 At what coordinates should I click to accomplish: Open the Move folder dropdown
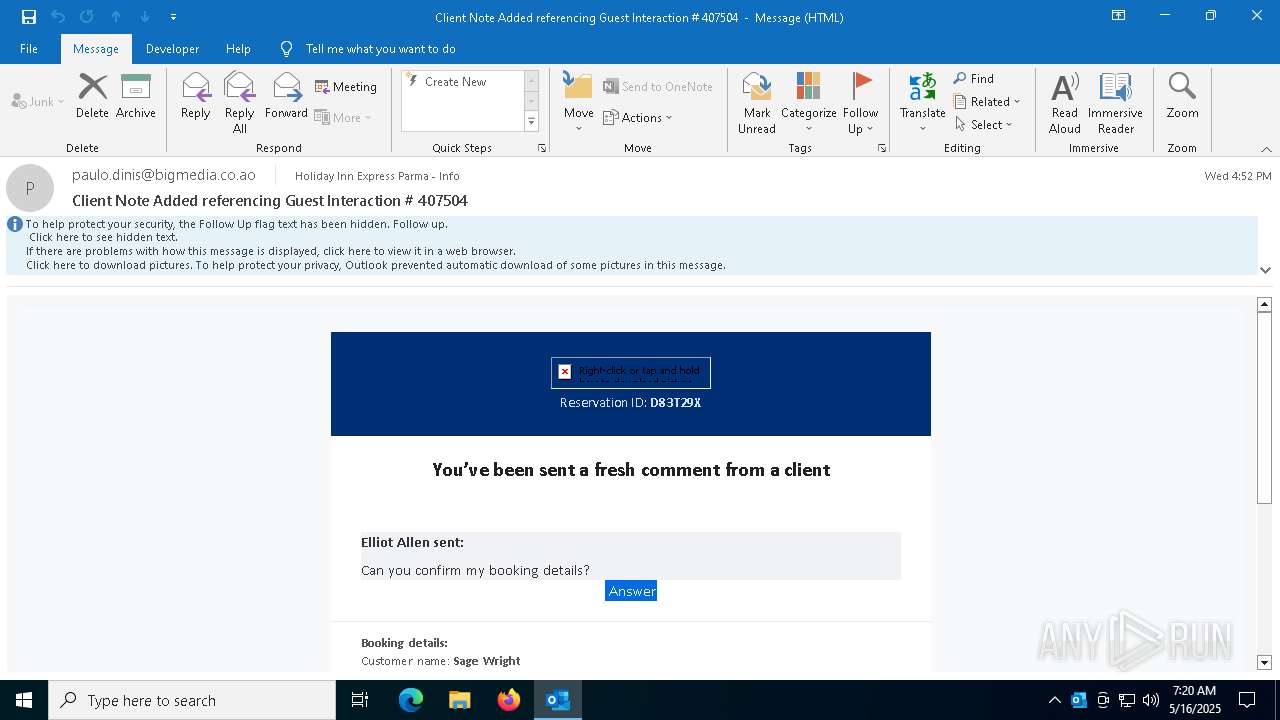(578, 102)
